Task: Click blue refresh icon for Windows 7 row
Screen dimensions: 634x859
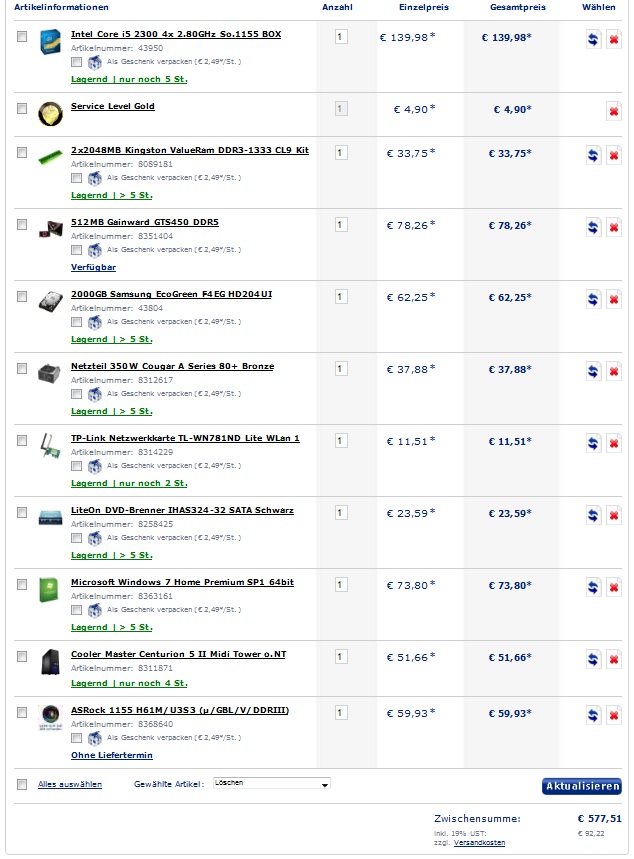Action: click(x=592, y=587)
